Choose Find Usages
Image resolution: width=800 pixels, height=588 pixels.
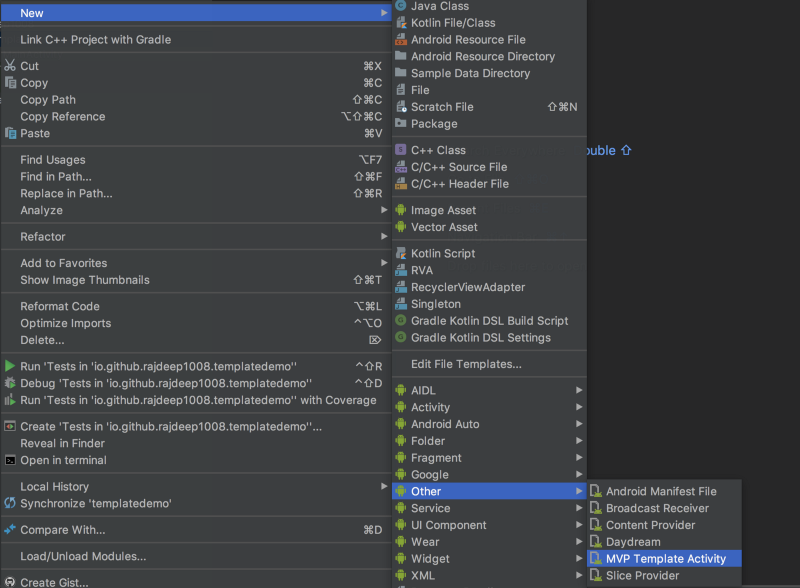point(196,160)
